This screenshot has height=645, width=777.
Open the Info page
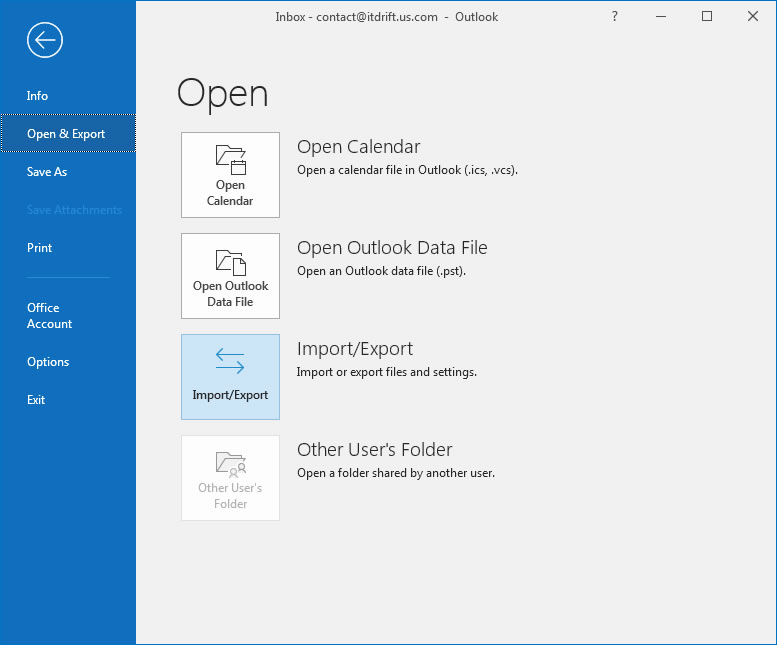coord(37,96)
